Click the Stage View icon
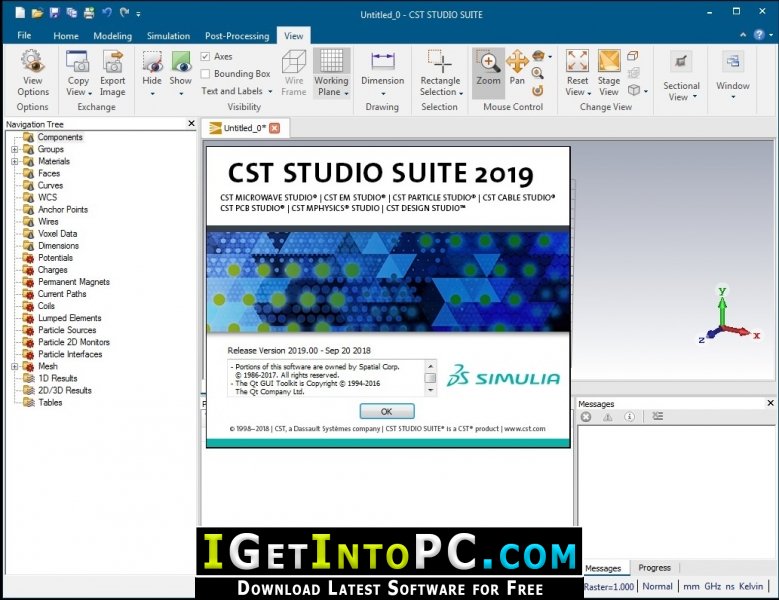This screenshot has width=779, height=600. click(609, 62)
